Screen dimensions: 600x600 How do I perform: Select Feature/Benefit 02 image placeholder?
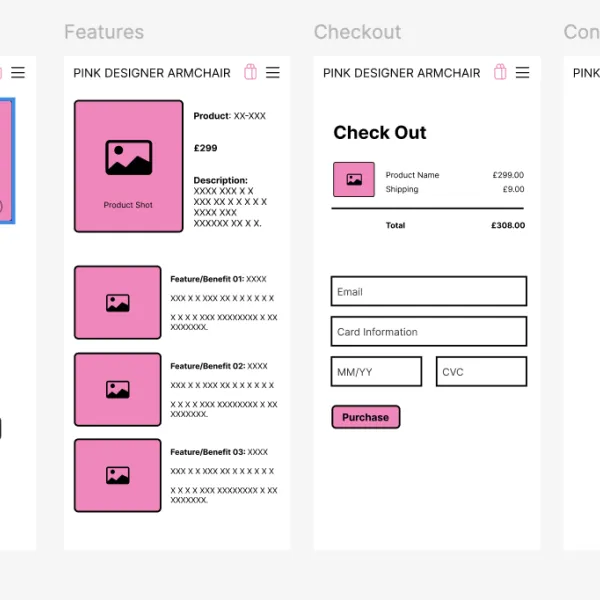[117, 389]
